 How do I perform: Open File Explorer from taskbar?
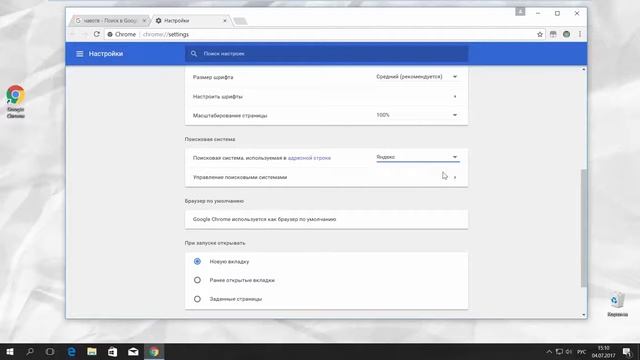tap(92, 352)
